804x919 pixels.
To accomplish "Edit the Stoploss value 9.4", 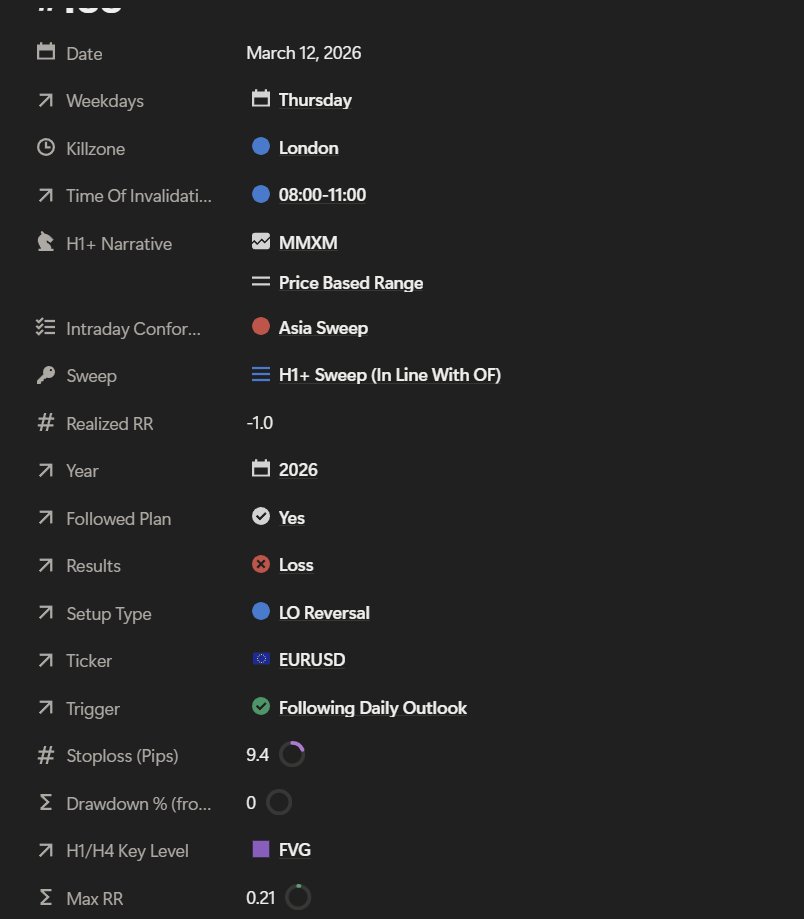I will (257, 755).
